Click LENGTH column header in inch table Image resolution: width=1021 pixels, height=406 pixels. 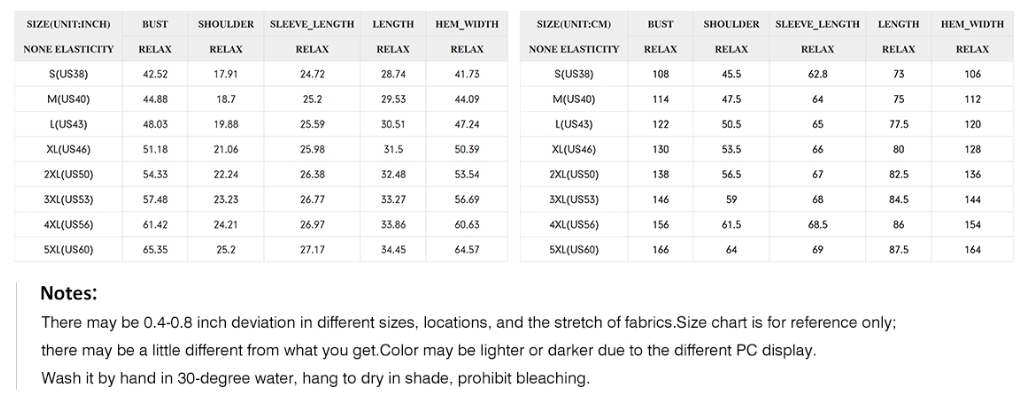(x=393, y=24)
